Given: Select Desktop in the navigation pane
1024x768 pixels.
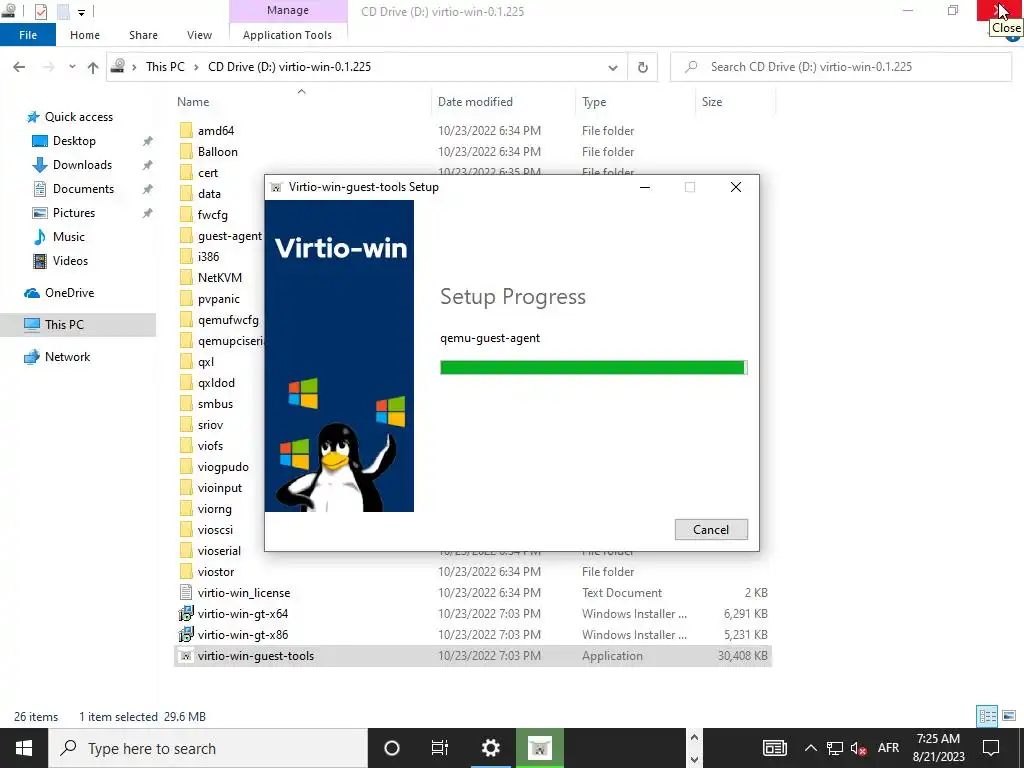Looking at the screenshot, I should pyautogui.click(x=74, y=141).
